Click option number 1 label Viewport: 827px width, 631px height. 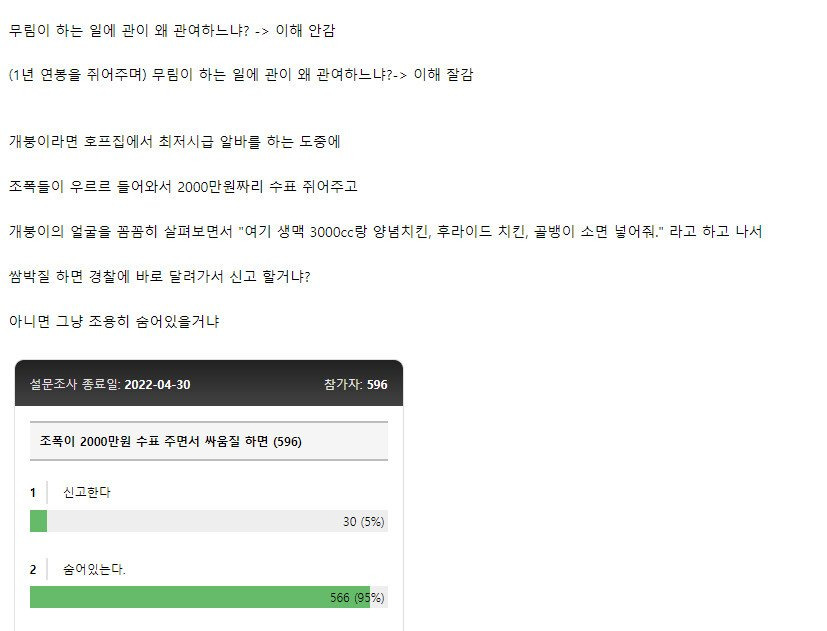pyautogui.click(x=33, y=493)
